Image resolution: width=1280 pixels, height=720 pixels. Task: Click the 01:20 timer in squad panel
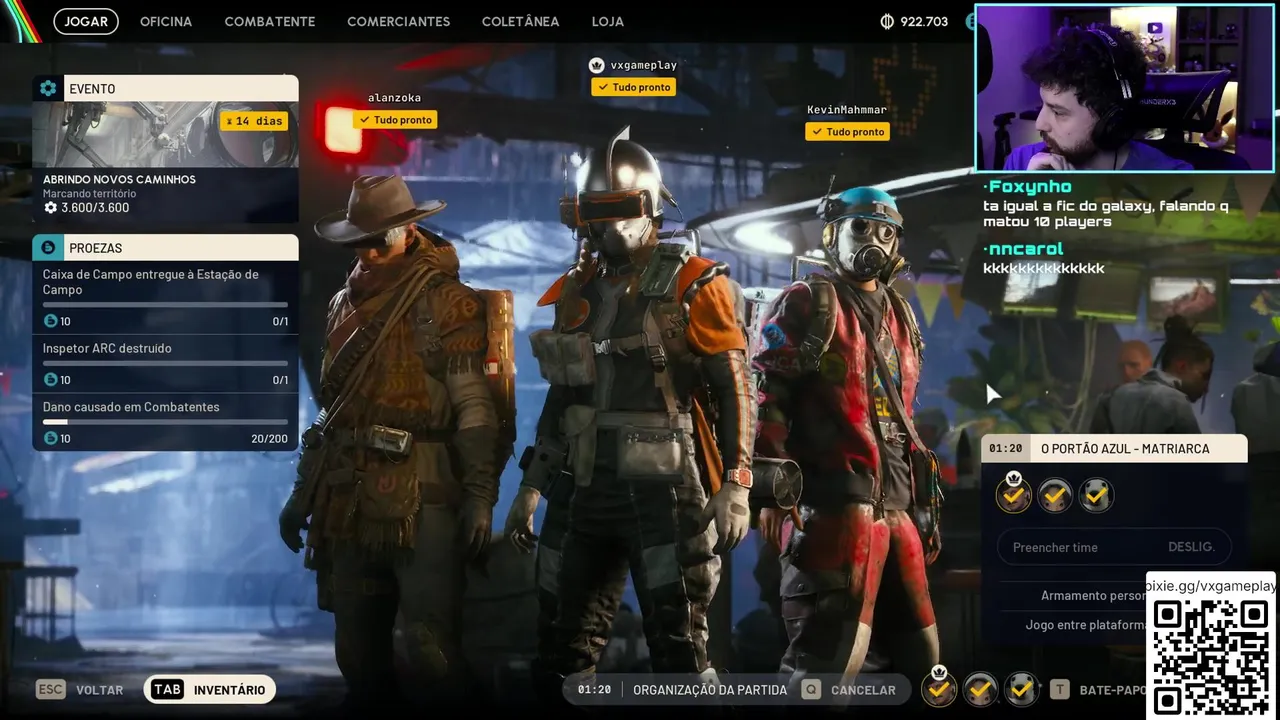pyautogui.click(x=1006, y=449)
